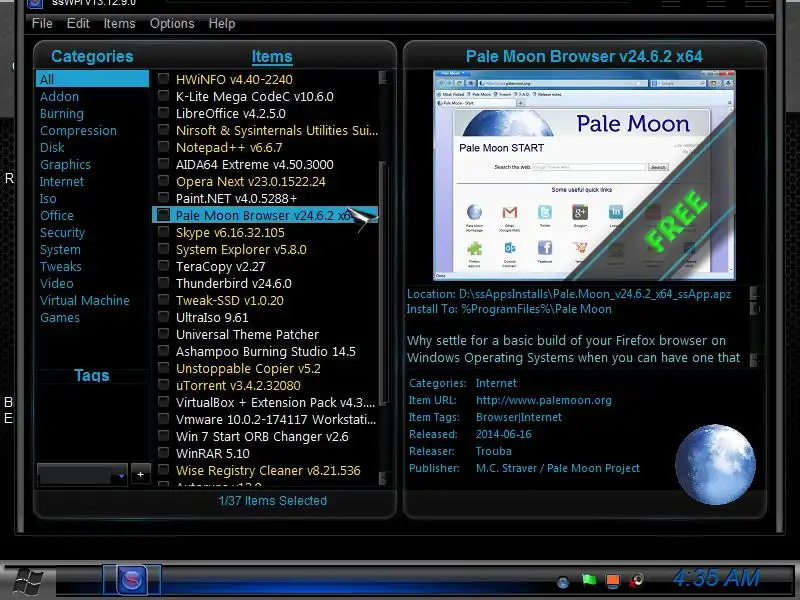
Task: Select the Disk category
Action: point(52,147)
